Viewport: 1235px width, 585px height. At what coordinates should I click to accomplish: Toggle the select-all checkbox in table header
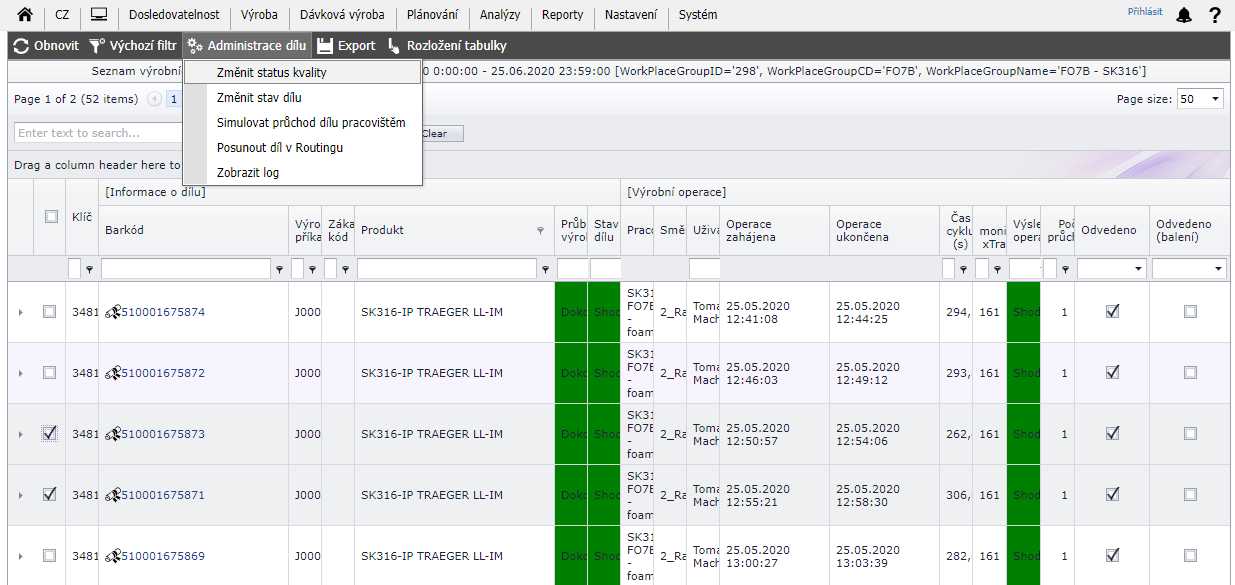click(51, 216)
